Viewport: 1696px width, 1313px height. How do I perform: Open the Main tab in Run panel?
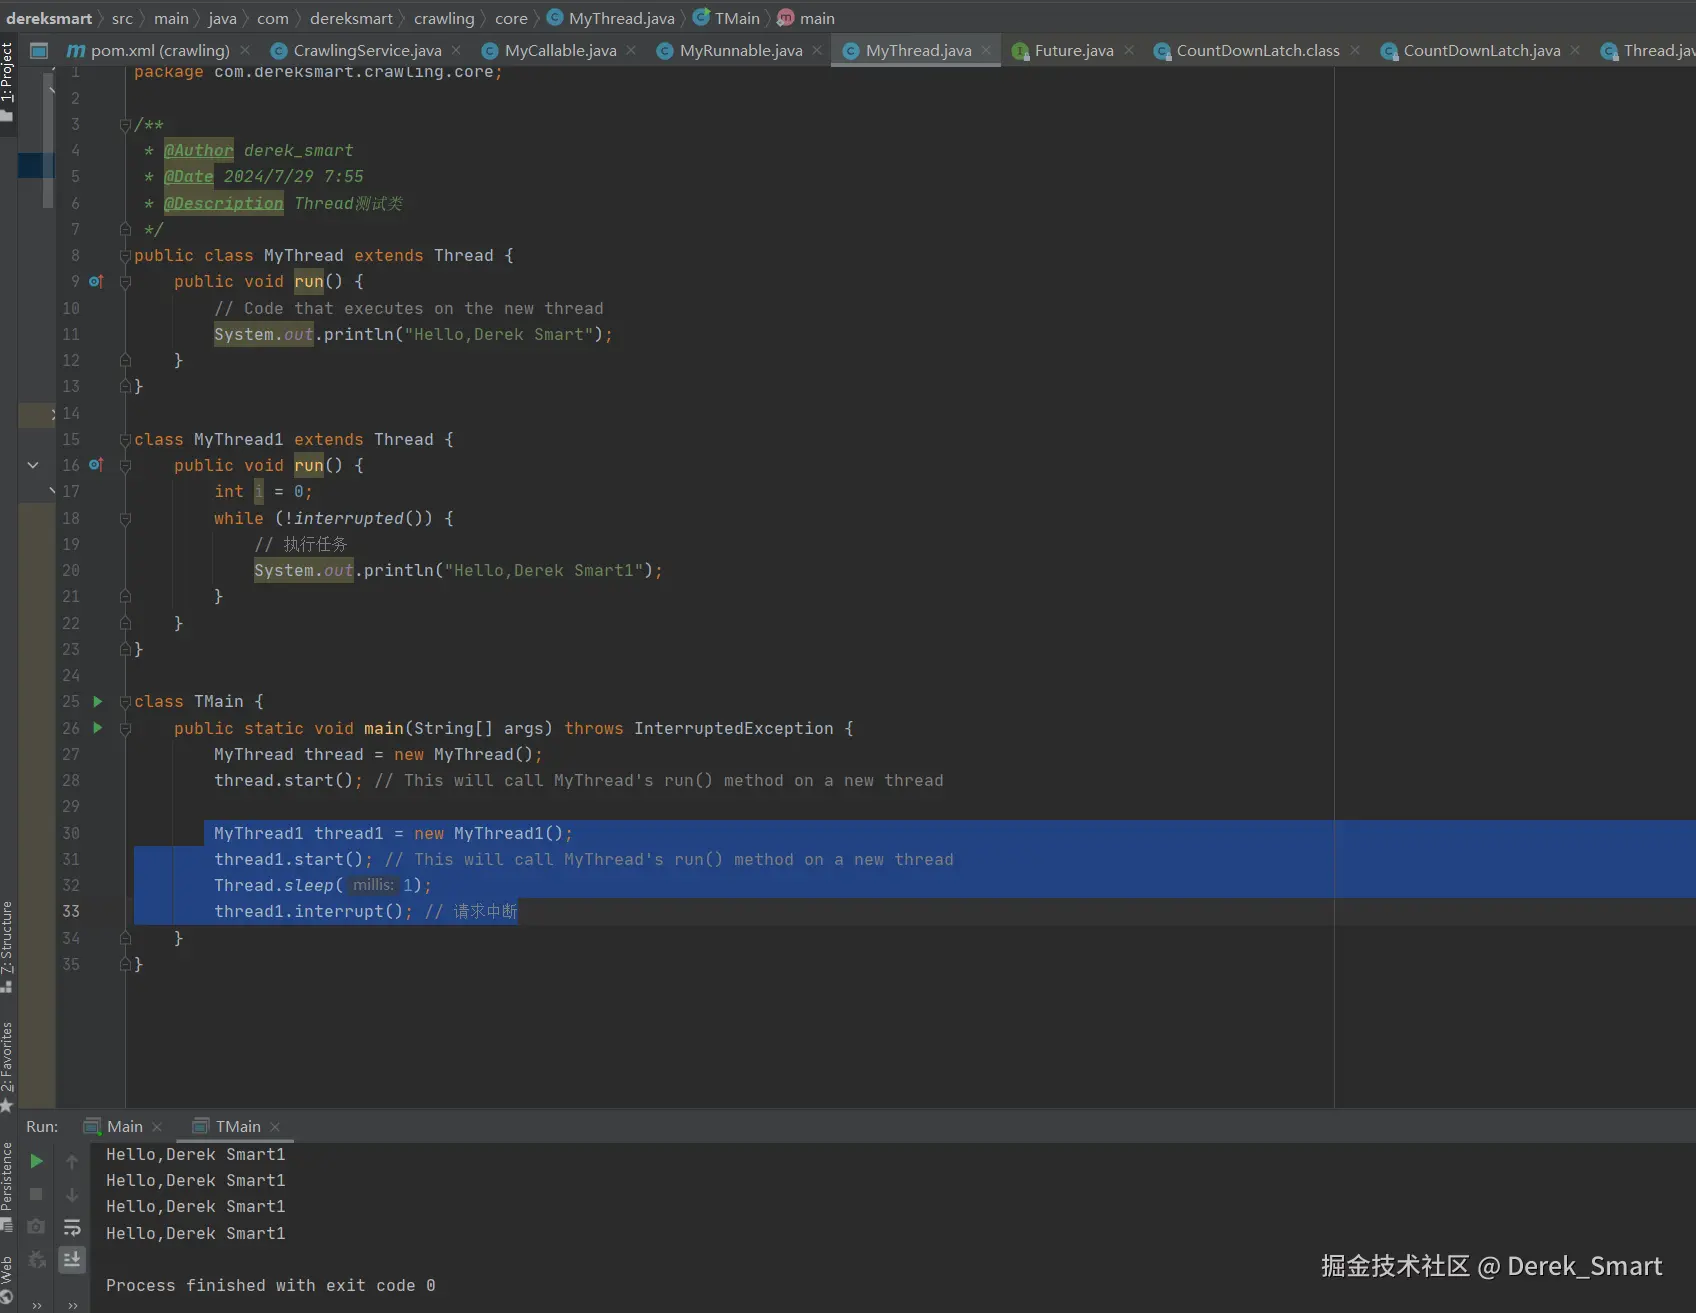pyautogui.click(x=124, y=1127)
